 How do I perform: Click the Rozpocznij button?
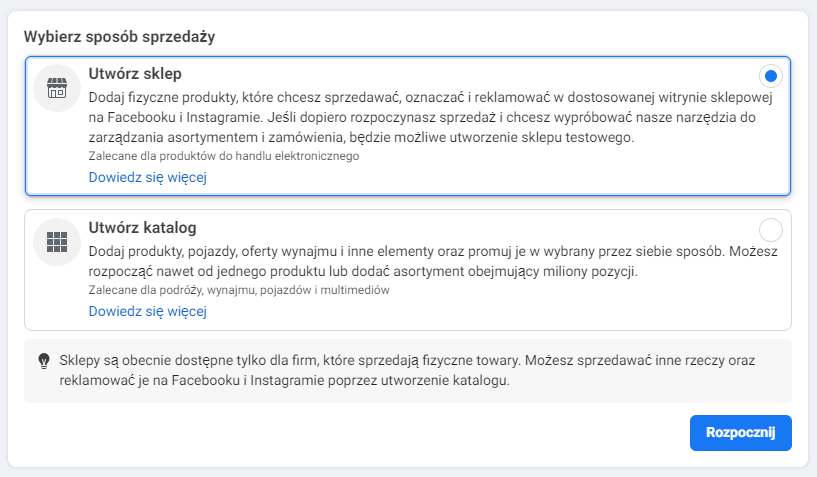coord(740,433)
